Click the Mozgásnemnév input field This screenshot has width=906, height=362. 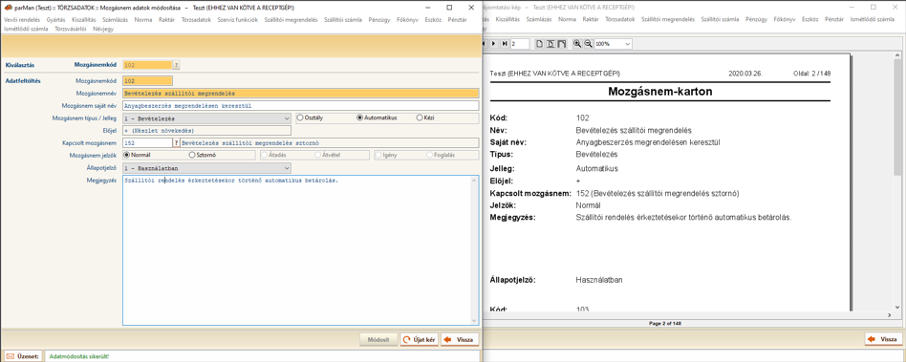[x=300, y=93]
